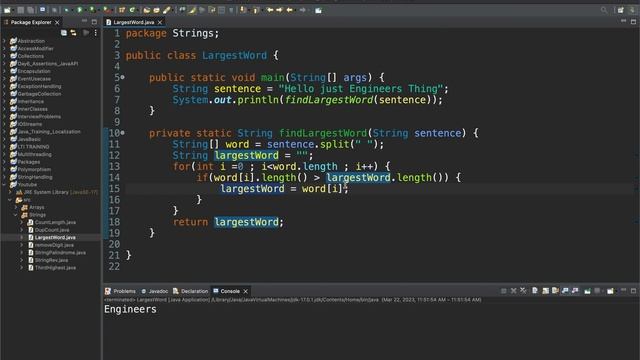Close the LargestWord.java editor tab
The height and width of the screenshot is (360, 640).
click(x=160, y=22)
